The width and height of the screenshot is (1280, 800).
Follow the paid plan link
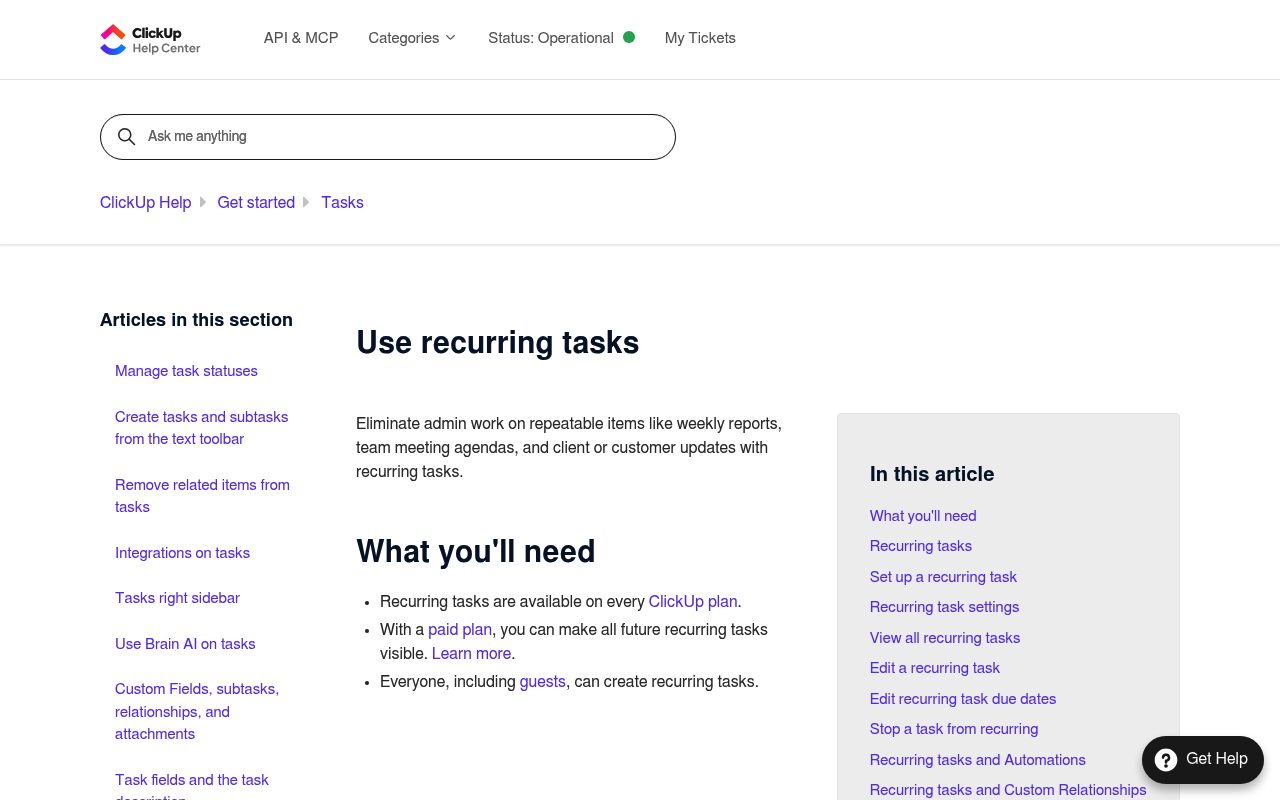[460, 630]
